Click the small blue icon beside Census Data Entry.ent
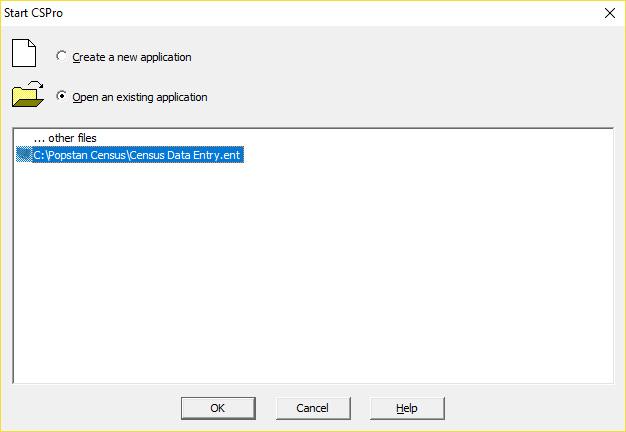 tap(24, 155)
